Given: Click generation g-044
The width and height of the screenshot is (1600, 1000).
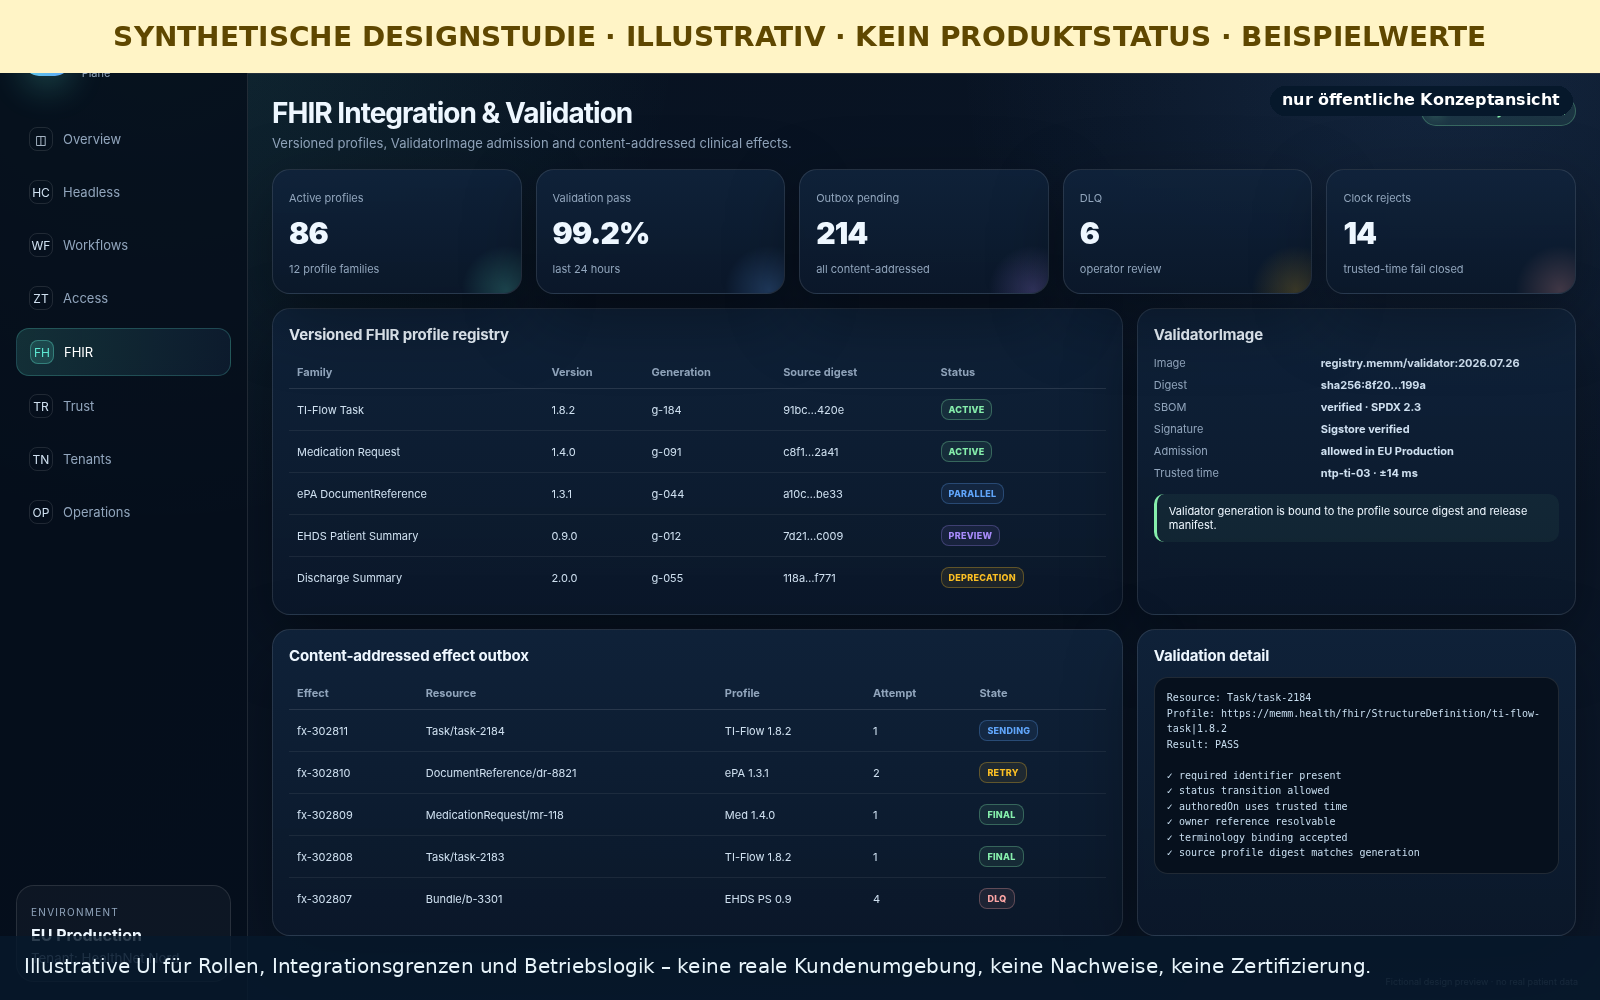Looking at the screenshot, I should (667, 495).
